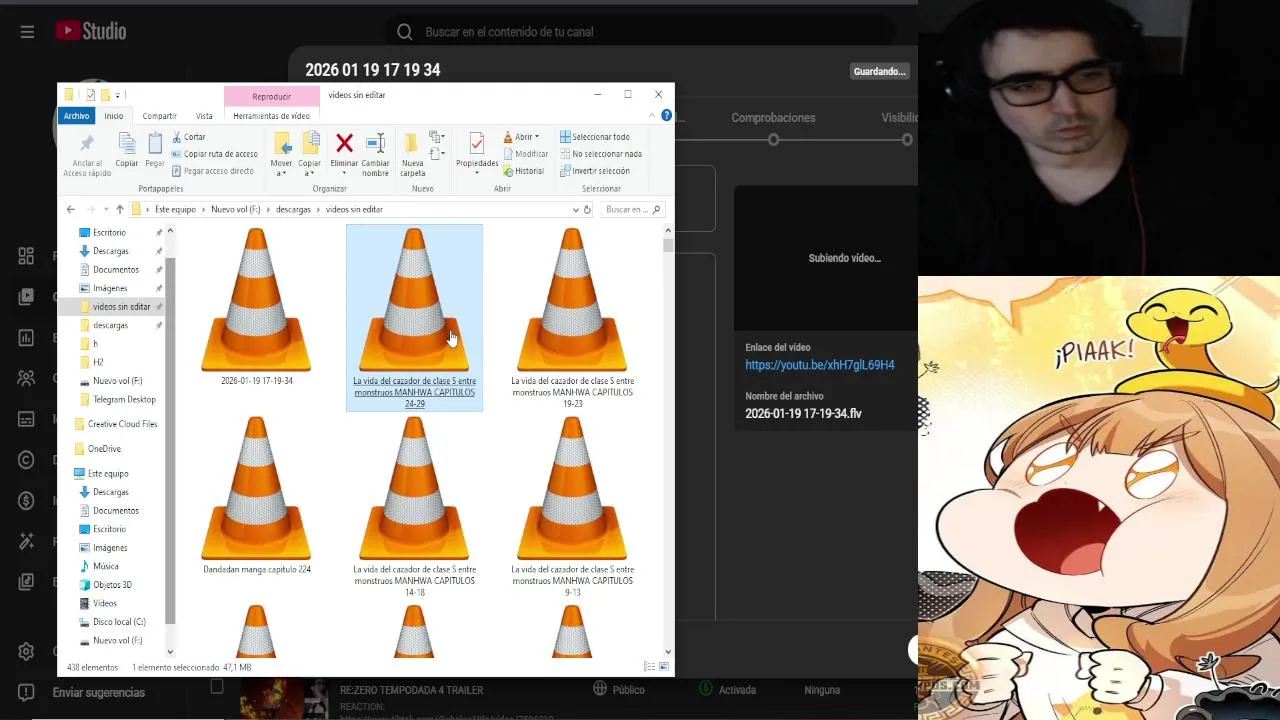Click the red Eliminar X icon

344,143
